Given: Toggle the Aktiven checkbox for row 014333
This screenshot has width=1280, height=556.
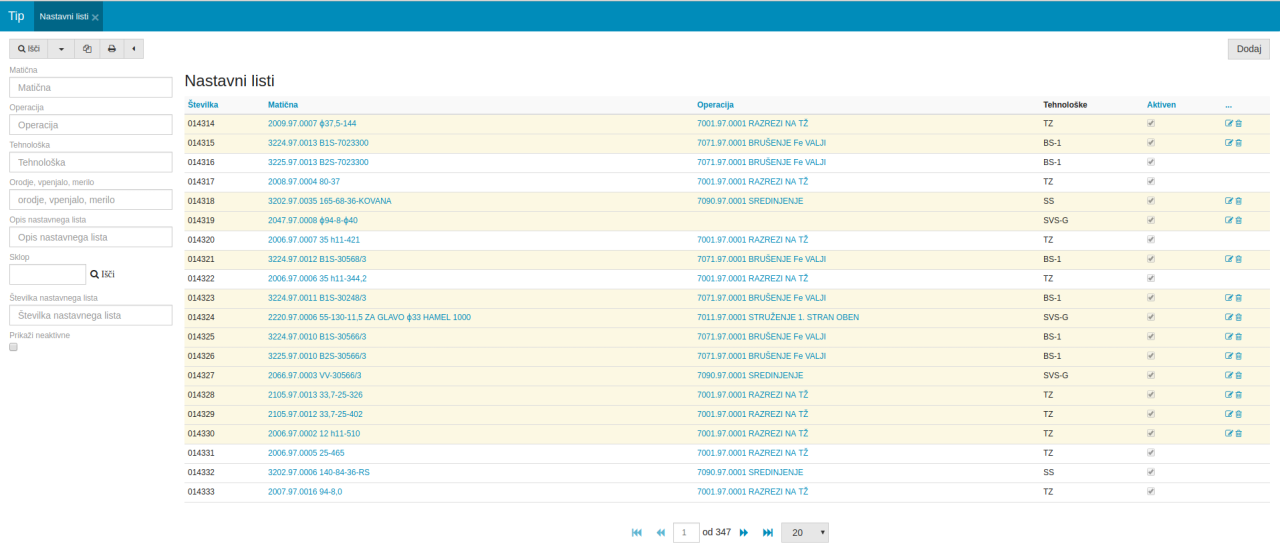Looking at the screenshot, I should click(x=1151, y=491).
